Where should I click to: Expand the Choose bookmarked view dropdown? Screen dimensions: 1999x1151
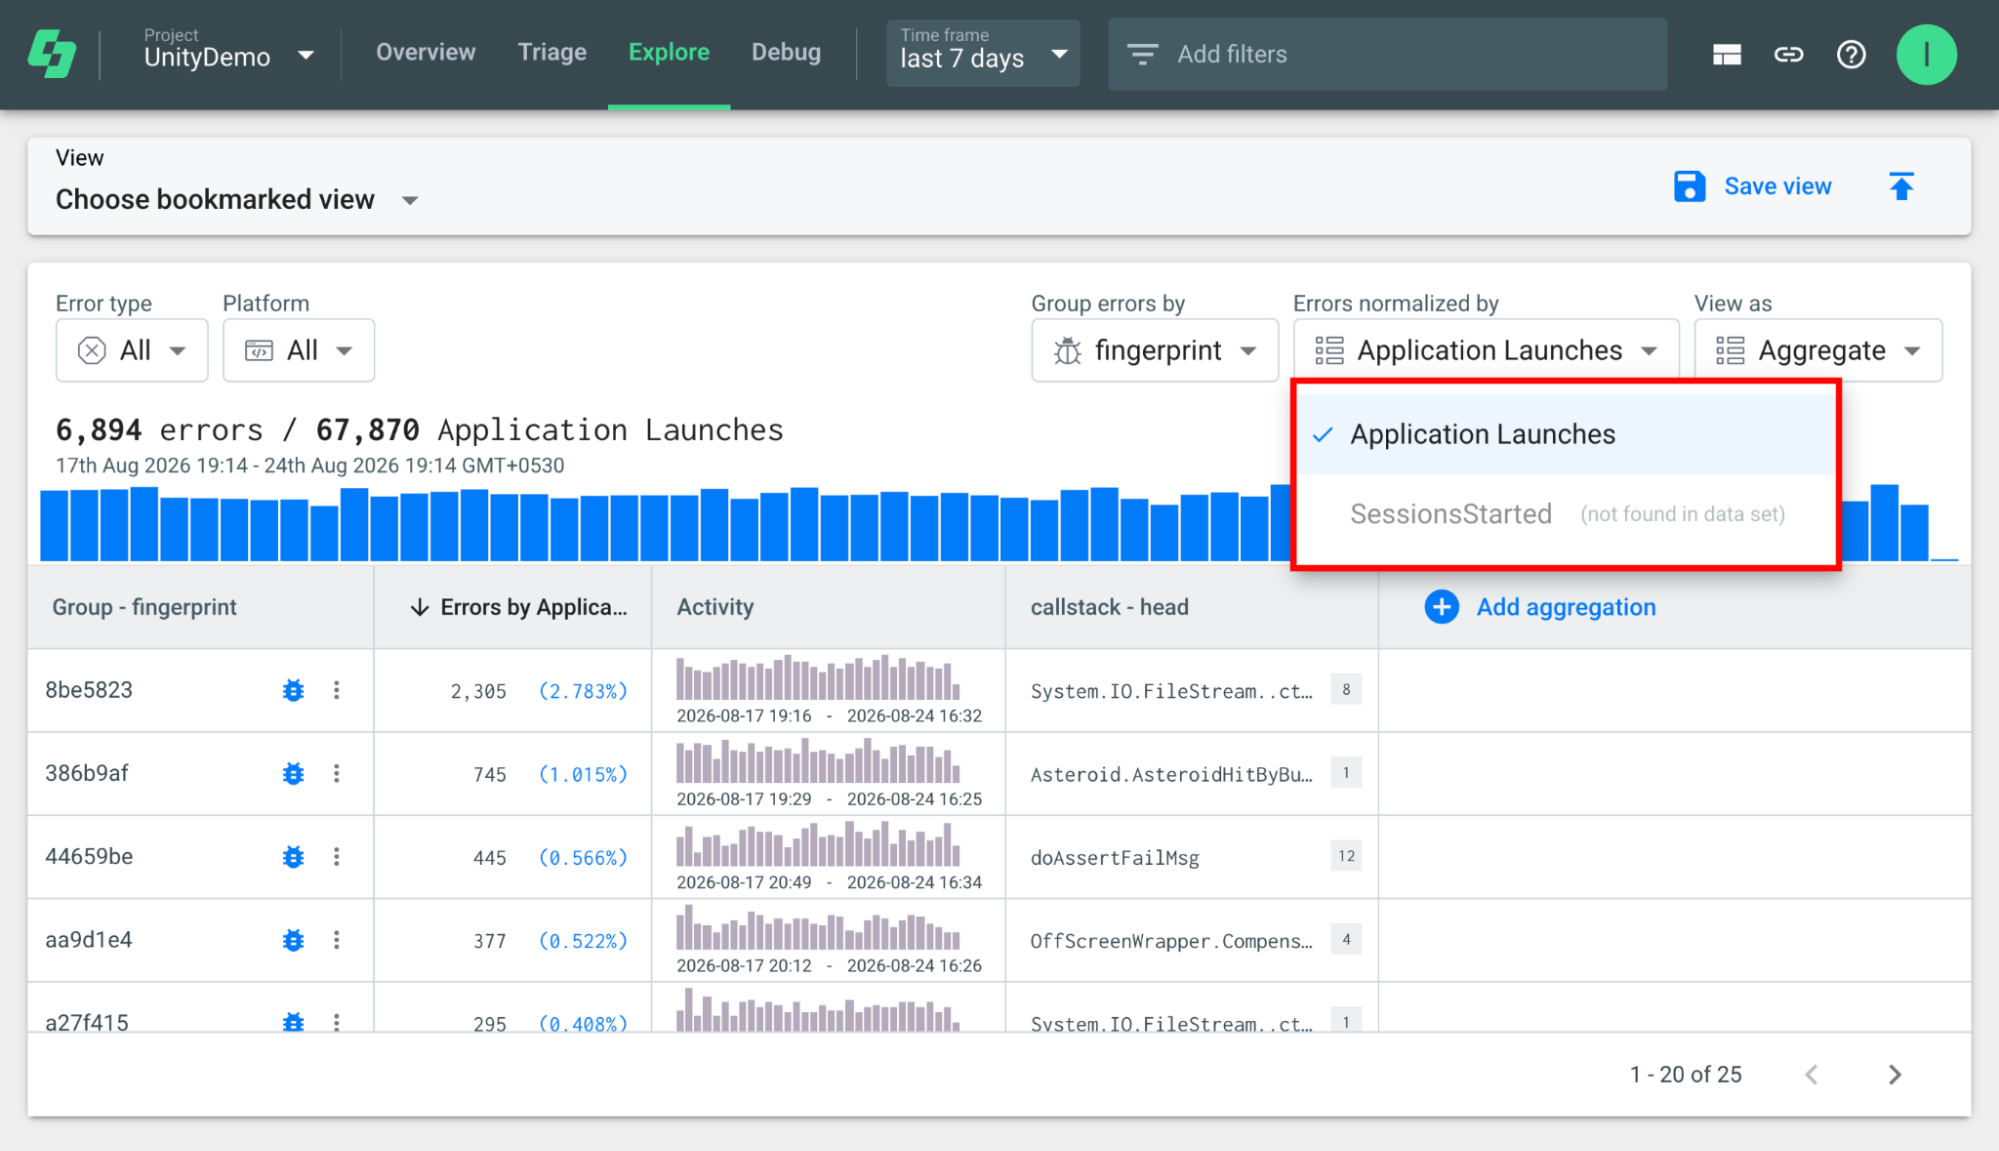coord(237,200)
